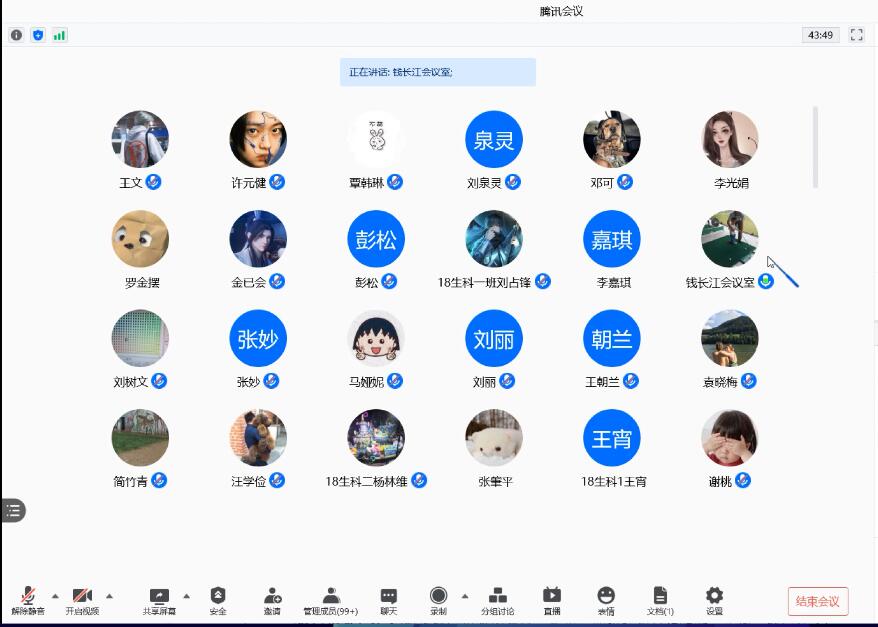Start 分组讨论 breakout rooms
878x627 pixels.
coord(497,598)
